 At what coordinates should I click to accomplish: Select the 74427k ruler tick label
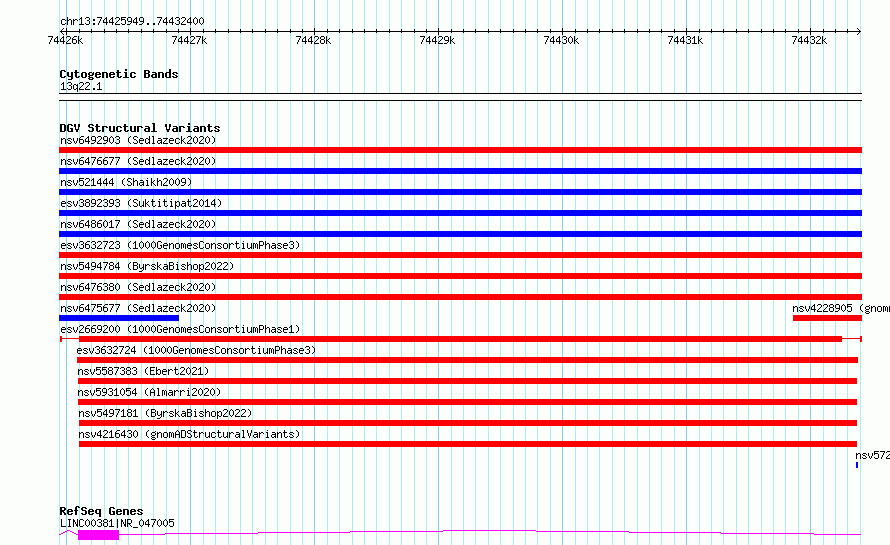click(x=189, y=40)
